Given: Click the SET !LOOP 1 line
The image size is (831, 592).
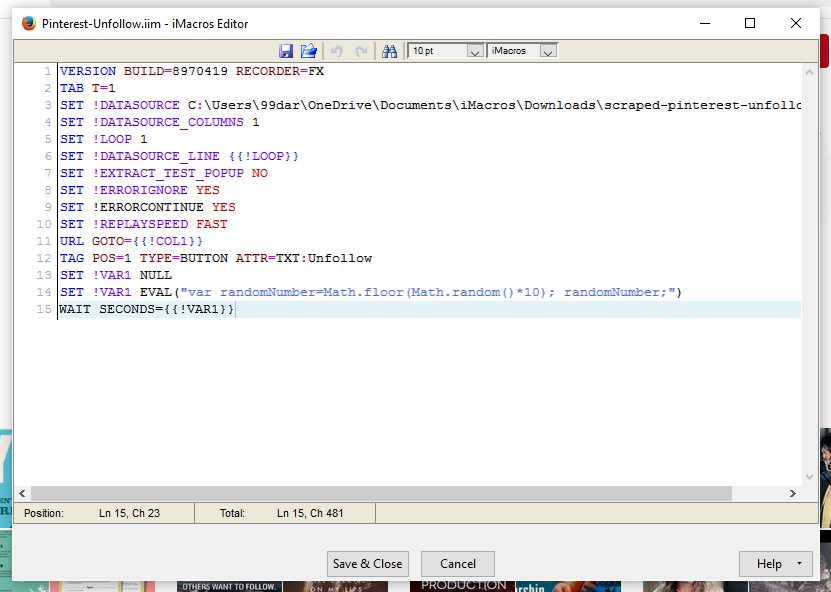Looking at the screenshot, I should (103, 139).
